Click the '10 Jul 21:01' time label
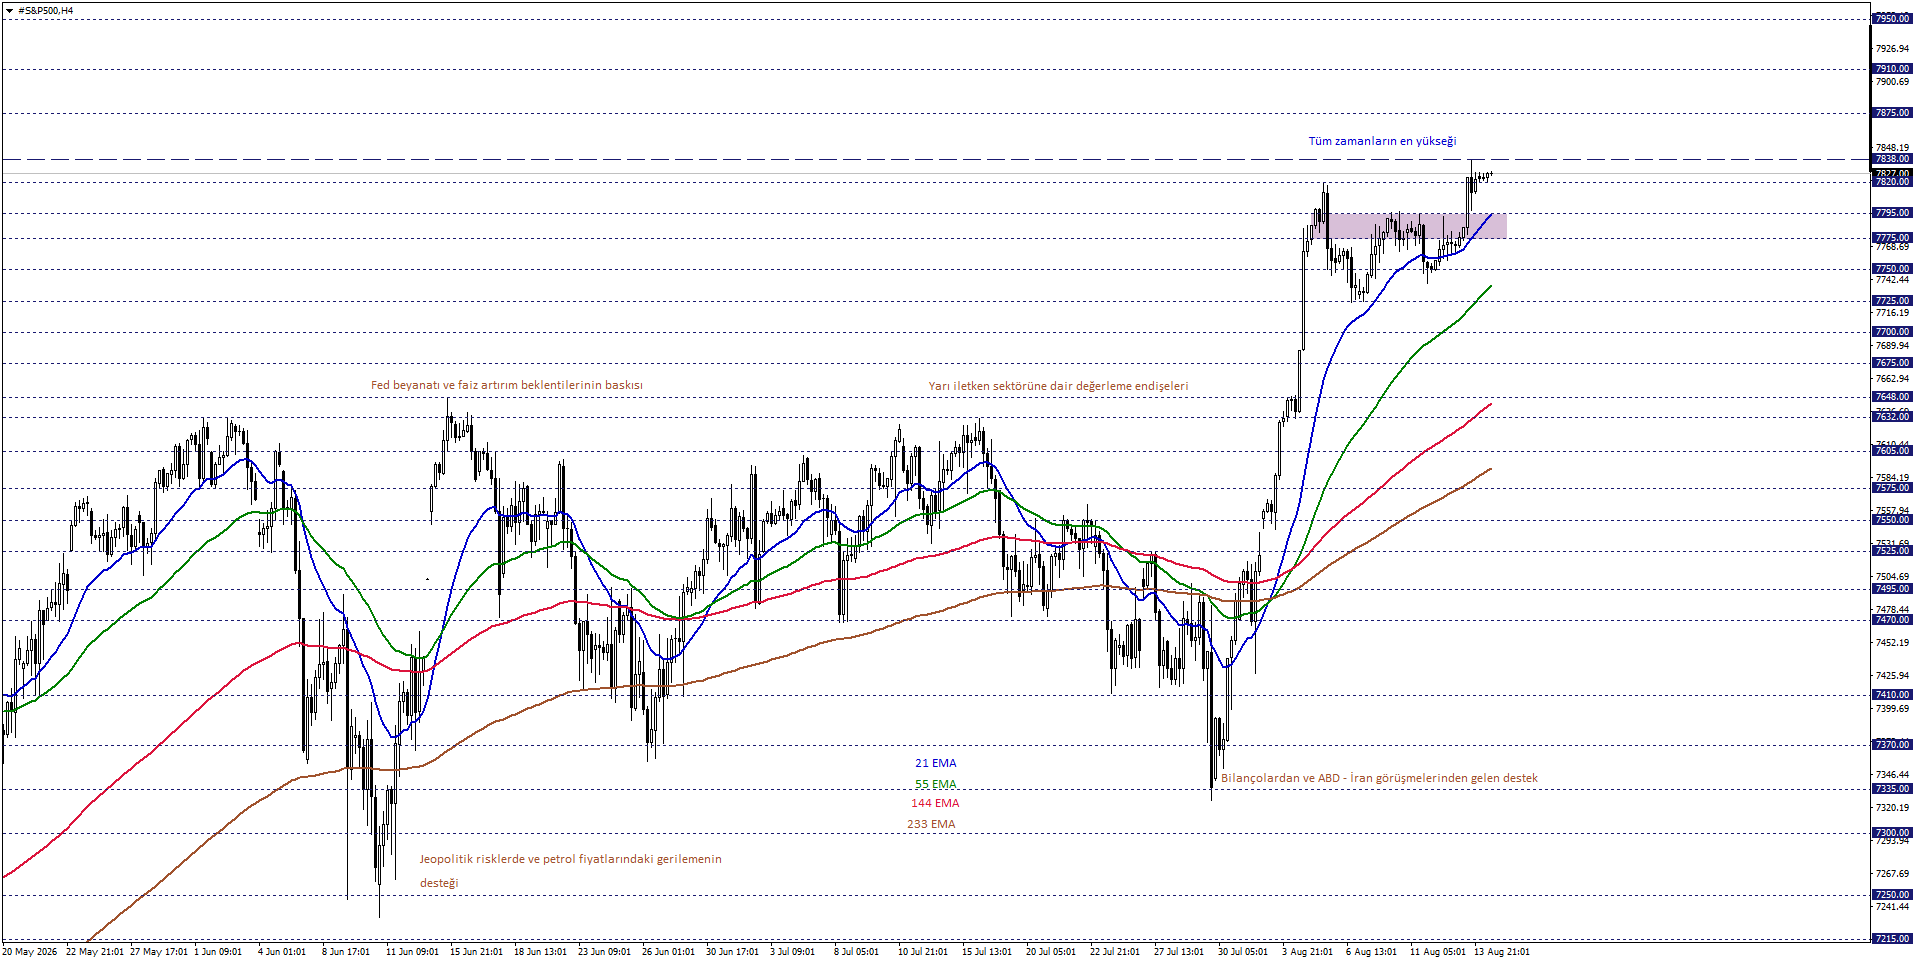The height and width of the screenshot is (963, 1916). pyautogui.click(x=924, y=952)
